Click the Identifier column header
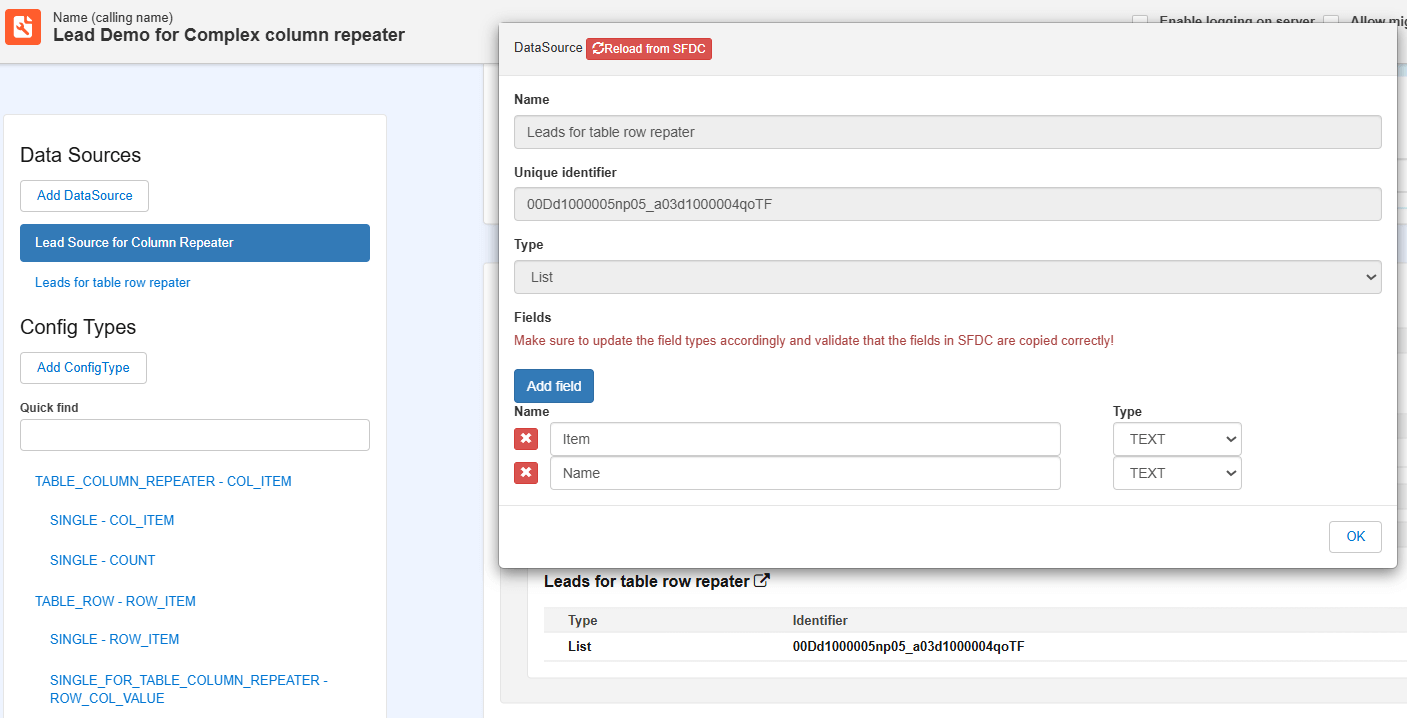1407x718 pixels. pos(820,621)
